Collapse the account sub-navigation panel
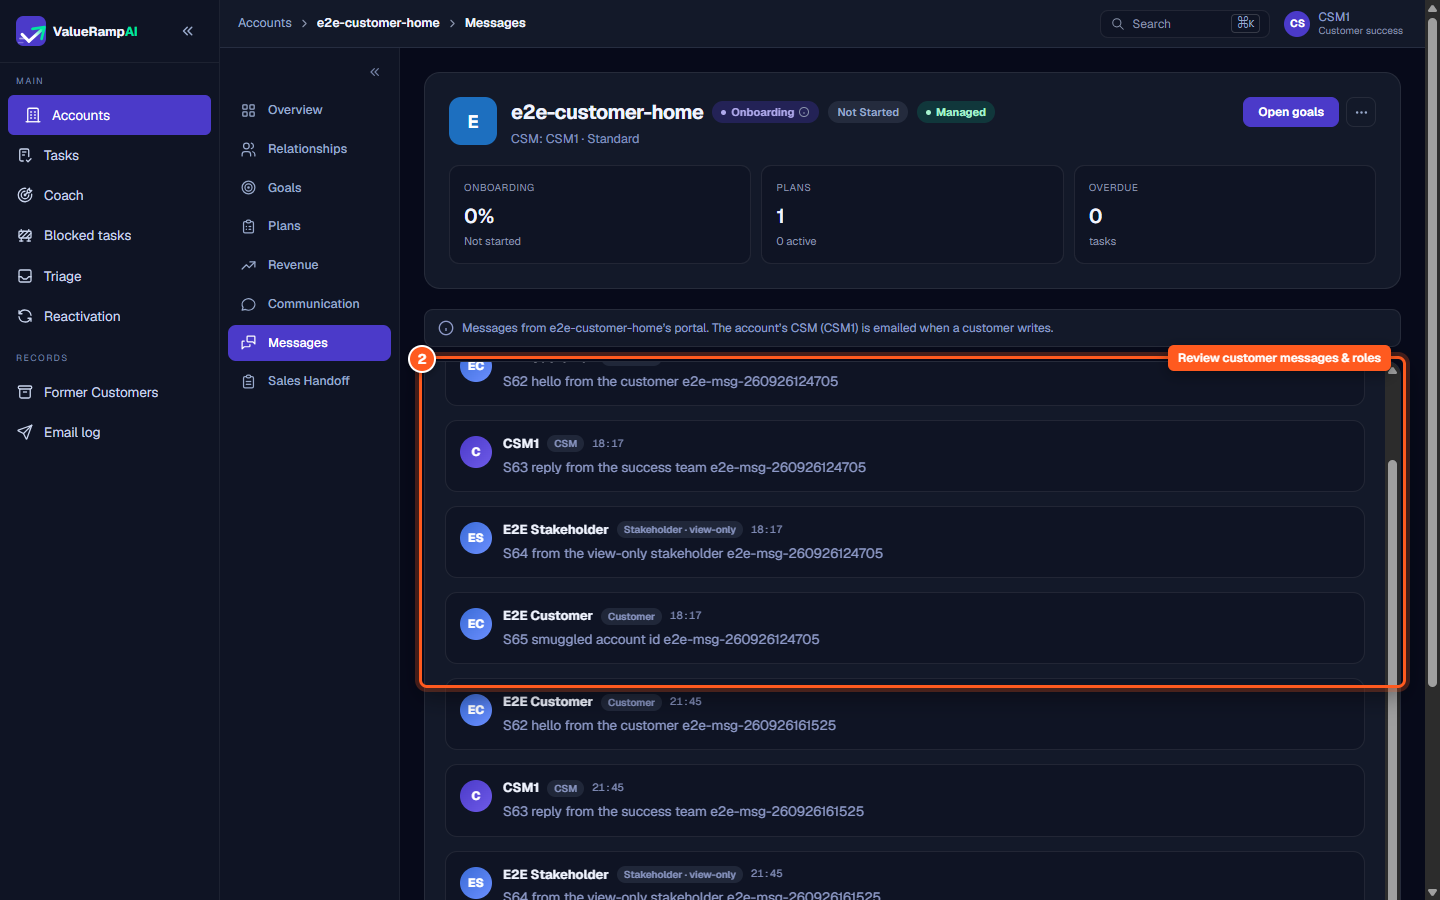Viewport: 1440px width, 900px height. pos(375,72)
